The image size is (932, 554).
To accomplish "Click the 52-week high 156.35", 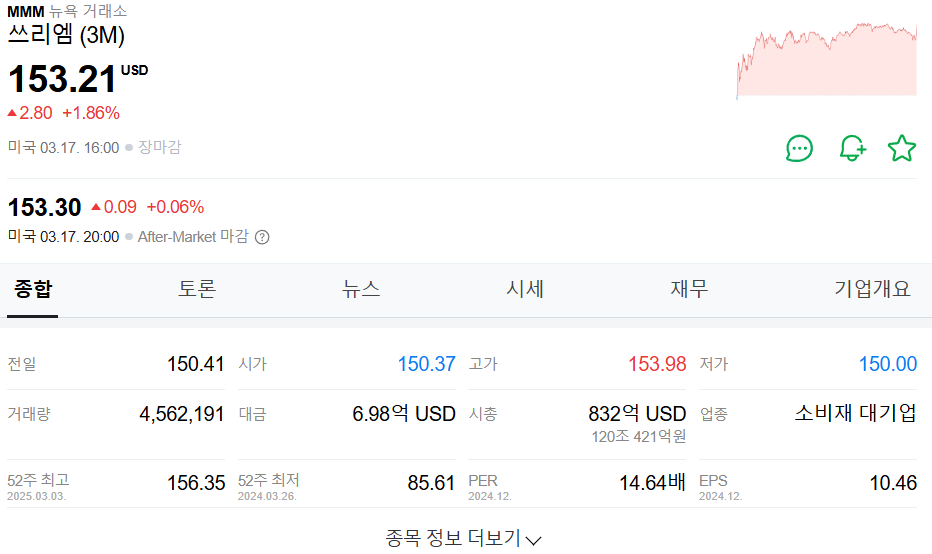I will point(196,483).
